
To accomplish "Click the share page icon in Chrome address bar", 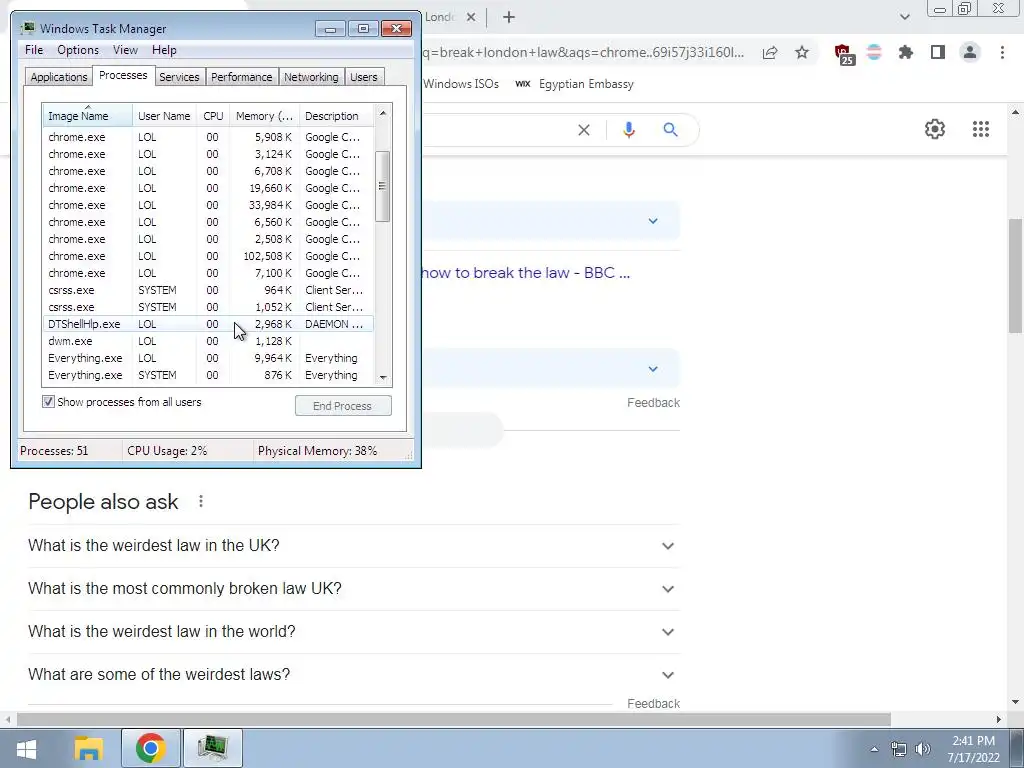I will point(770,53).
